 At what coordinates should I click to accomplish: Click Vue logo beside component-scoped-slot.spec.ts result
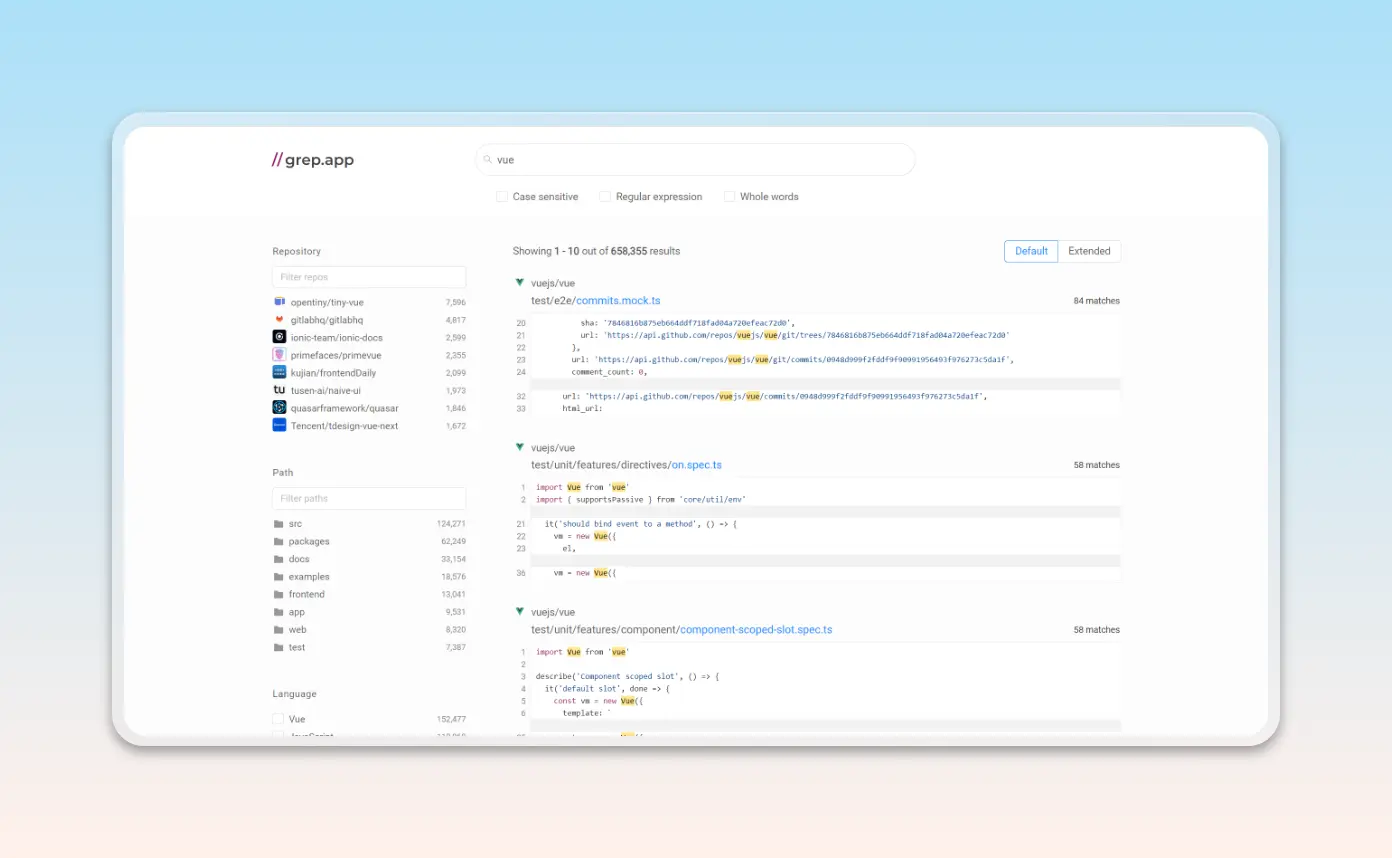520,611
